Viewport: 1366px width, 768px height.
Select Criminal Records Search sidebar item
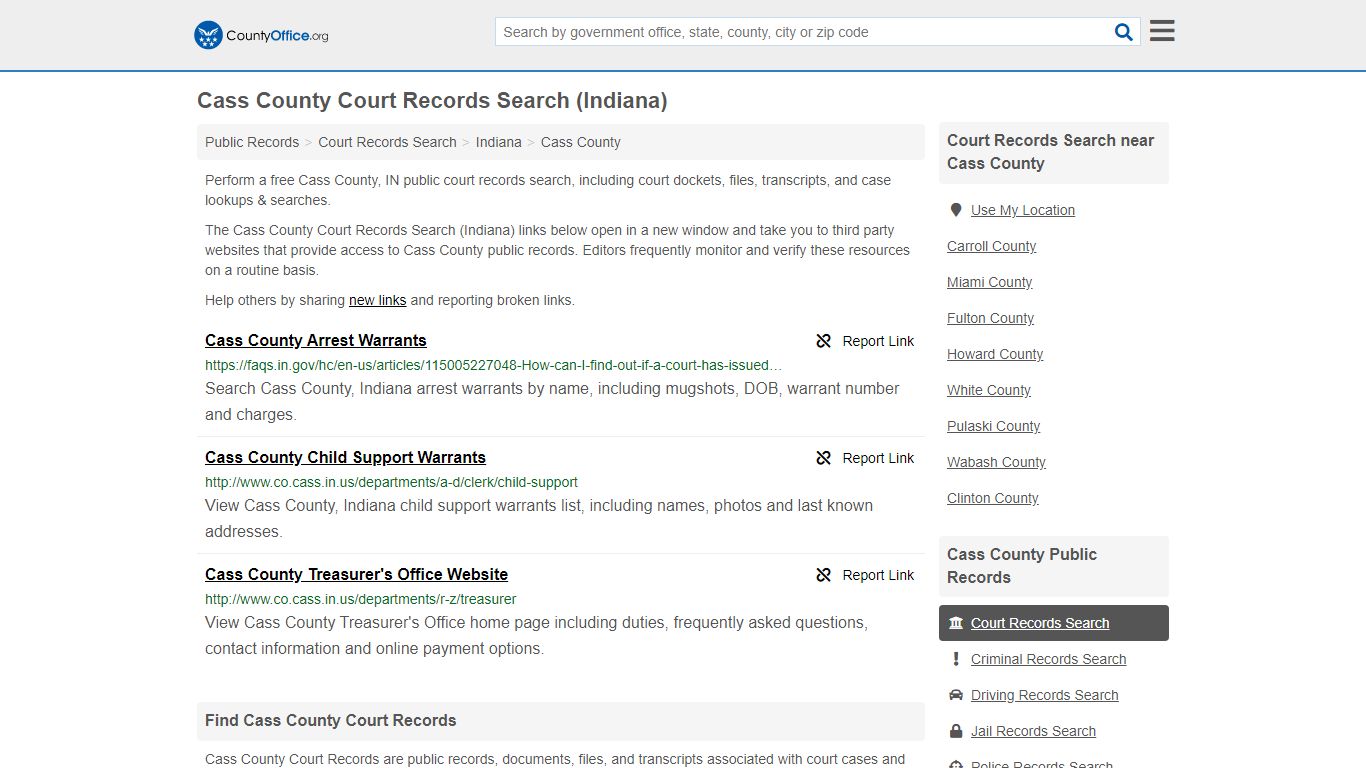pyautogui.click(x=1048, y=659)
